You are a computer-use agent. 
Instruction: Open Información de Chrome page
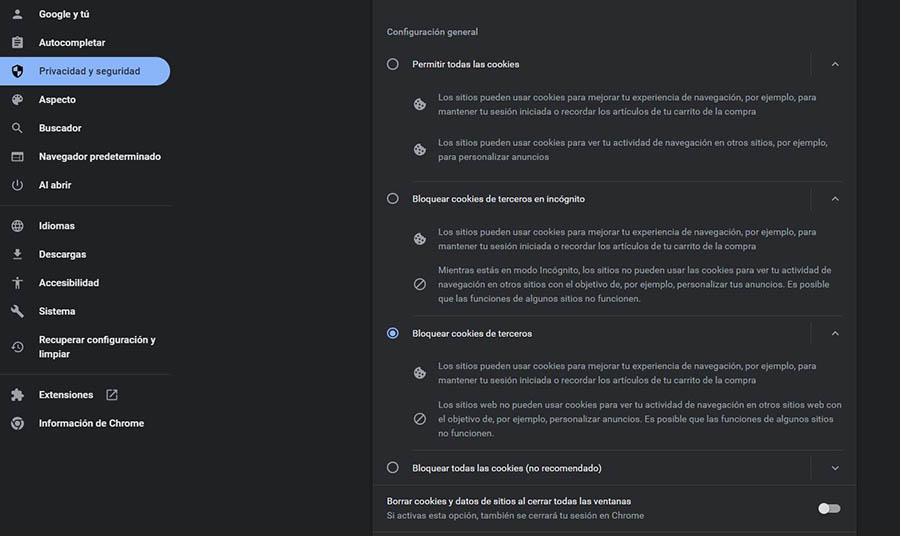pyautogui.click(x=91, y=423)
